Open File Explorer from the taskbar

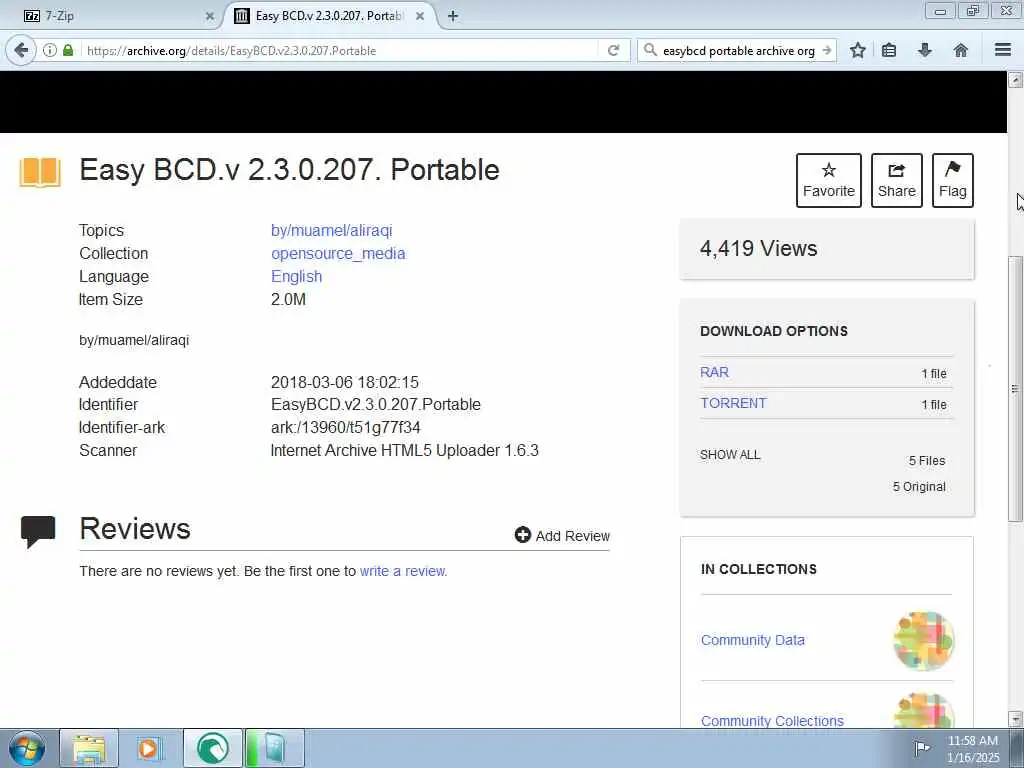(89, 748)
